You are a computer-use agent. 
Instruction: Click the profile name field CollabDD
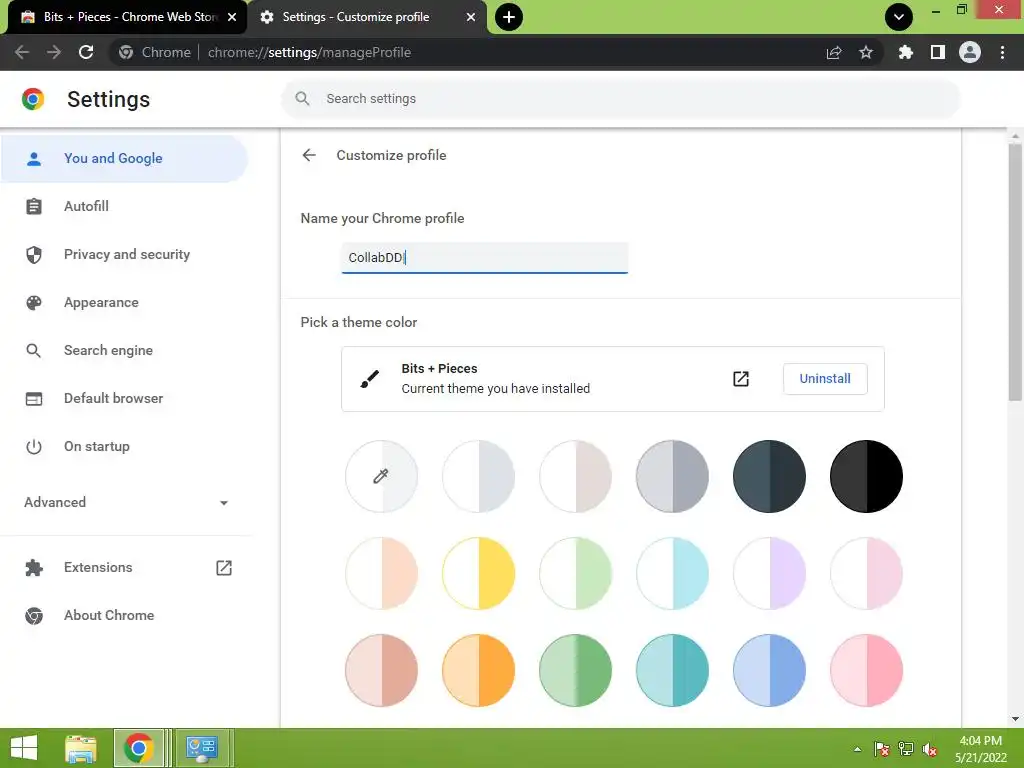485,257
